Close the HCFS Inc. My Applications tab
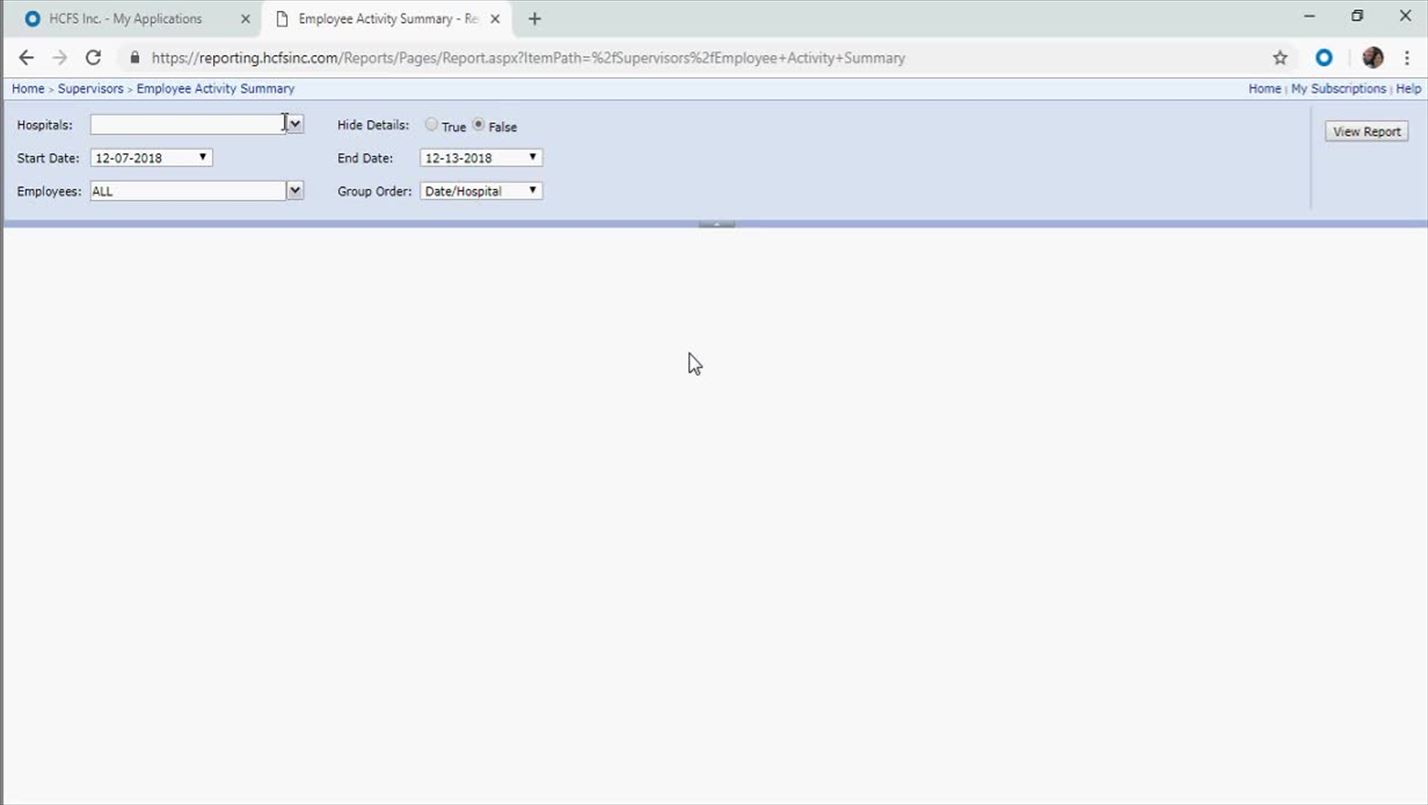The height and width of the screenshot is (805, 1428). click(245, 19)
